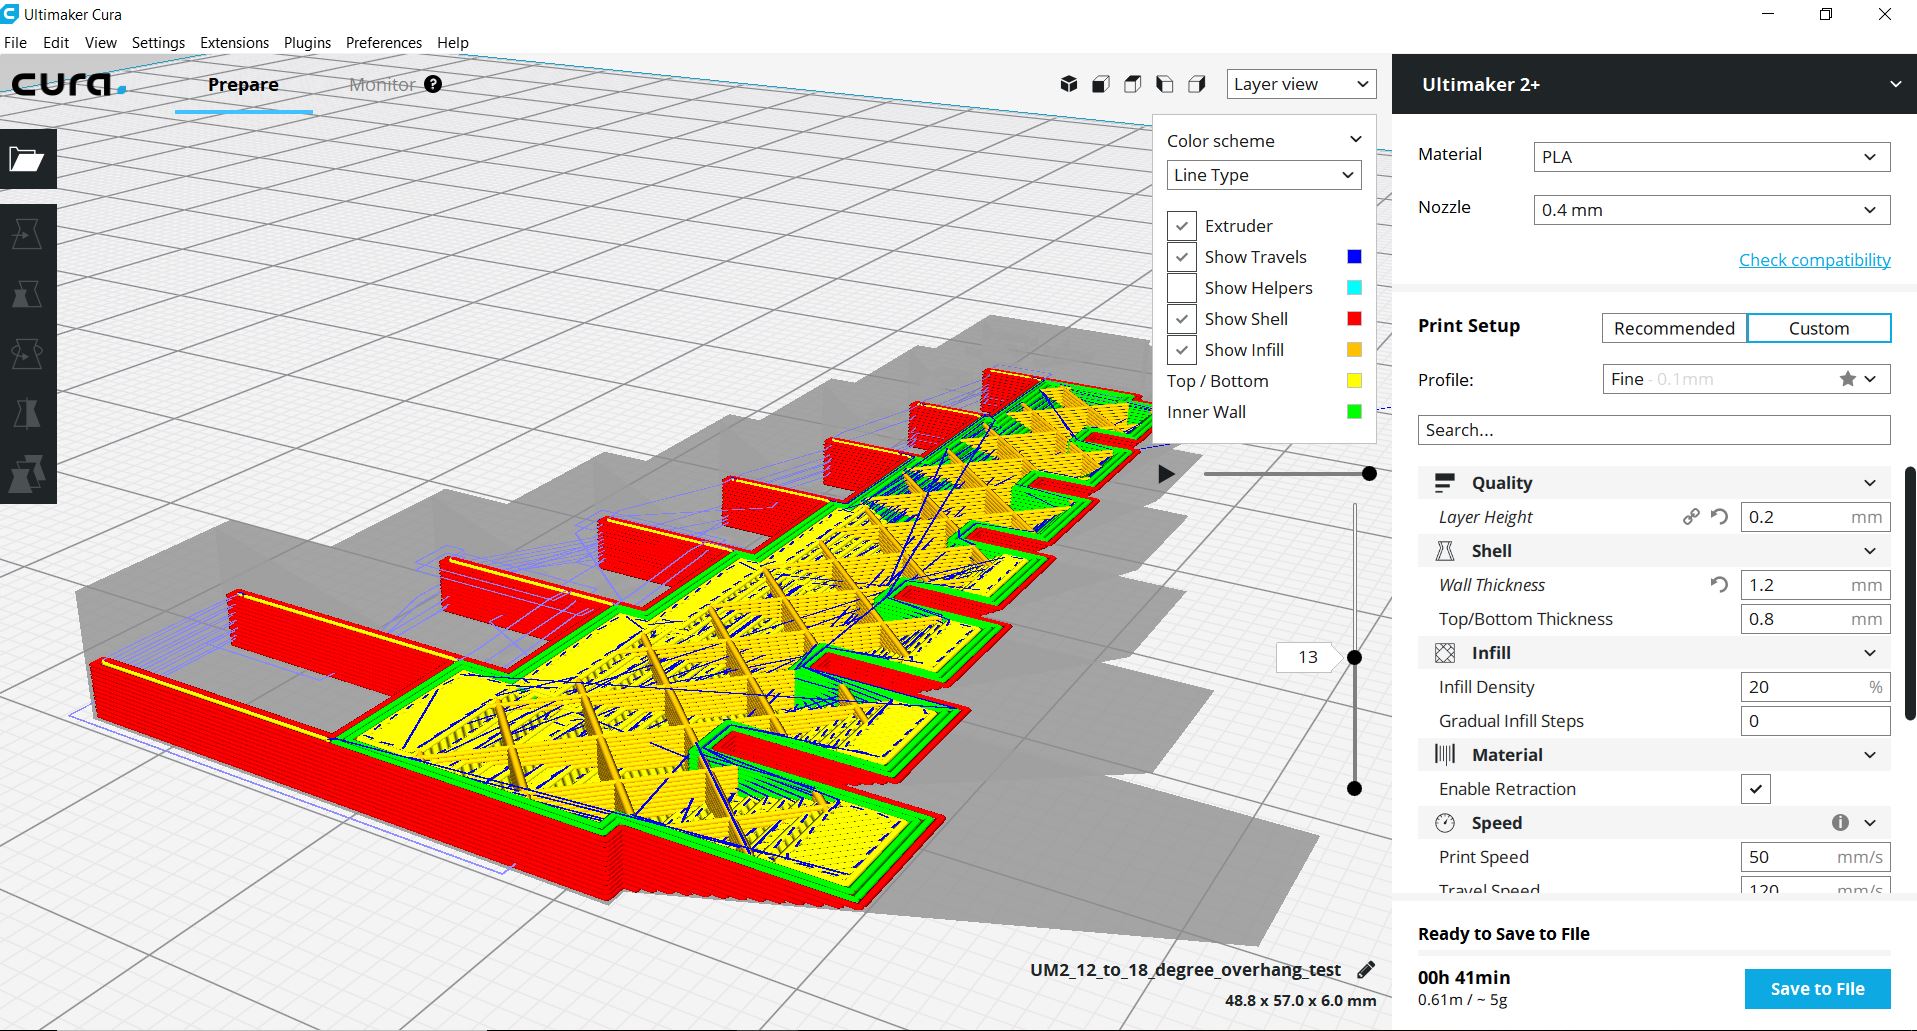The height and width of the screenshot is (1031, 1917).
Task: Collapse the Shell settings section
Action: 1870,551
